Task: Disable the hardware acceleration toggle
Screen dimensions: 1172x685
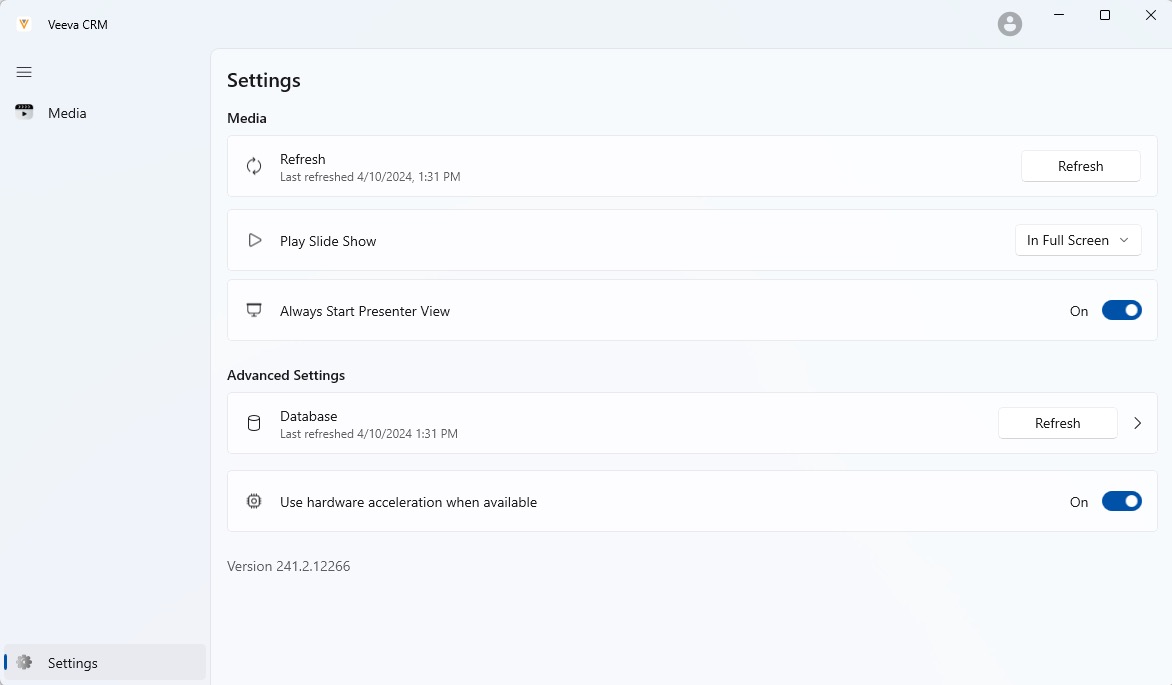Action: pyautogui.click(x=1121, y=502)
